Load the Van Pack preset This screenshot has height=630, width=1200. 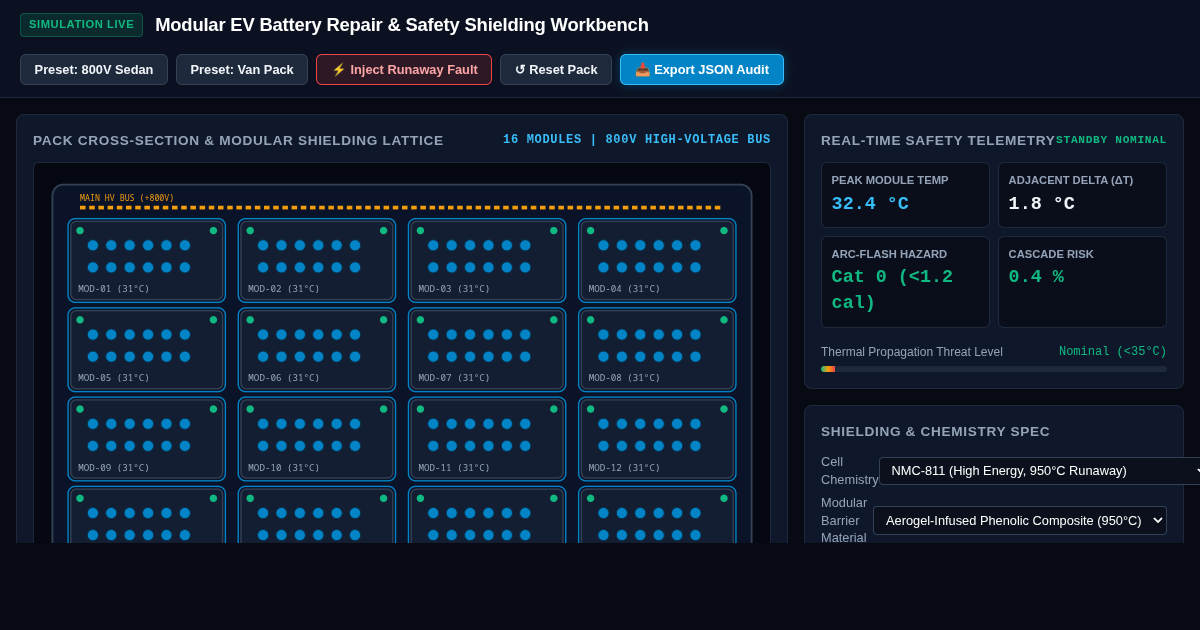click(x=242, y=70)
